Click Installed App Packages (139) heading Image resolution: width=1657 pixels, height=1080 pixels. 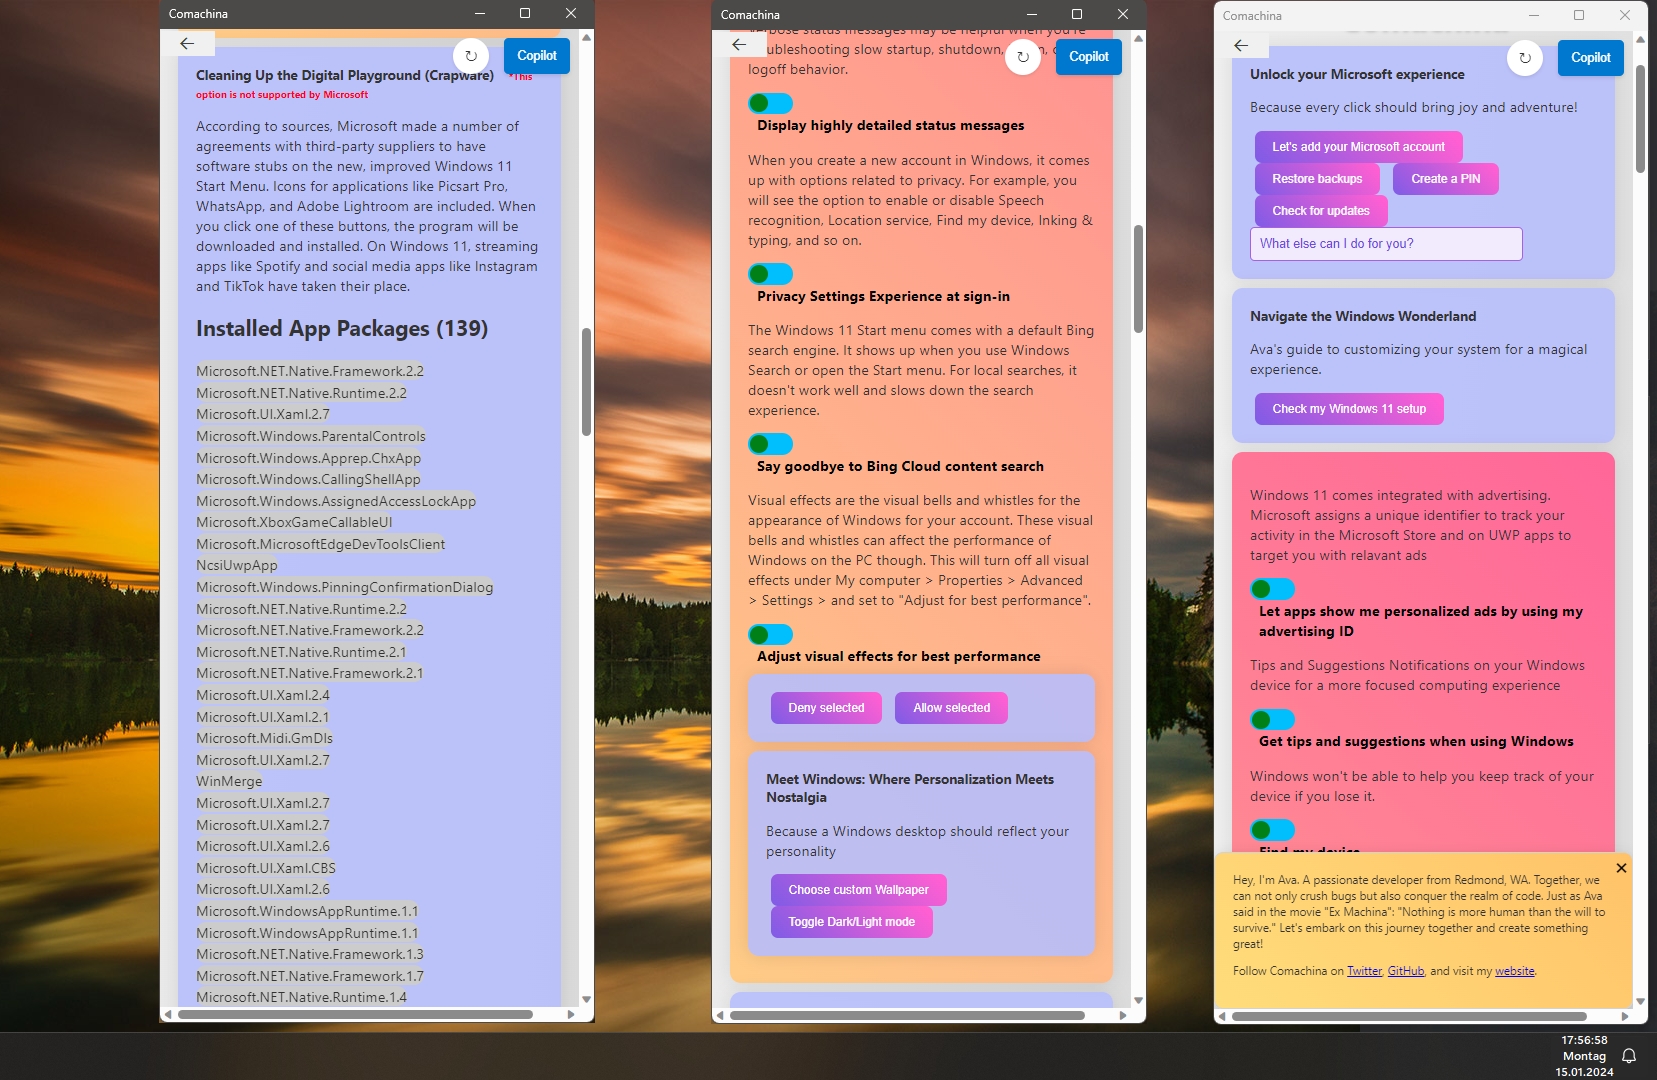(342, 329)
